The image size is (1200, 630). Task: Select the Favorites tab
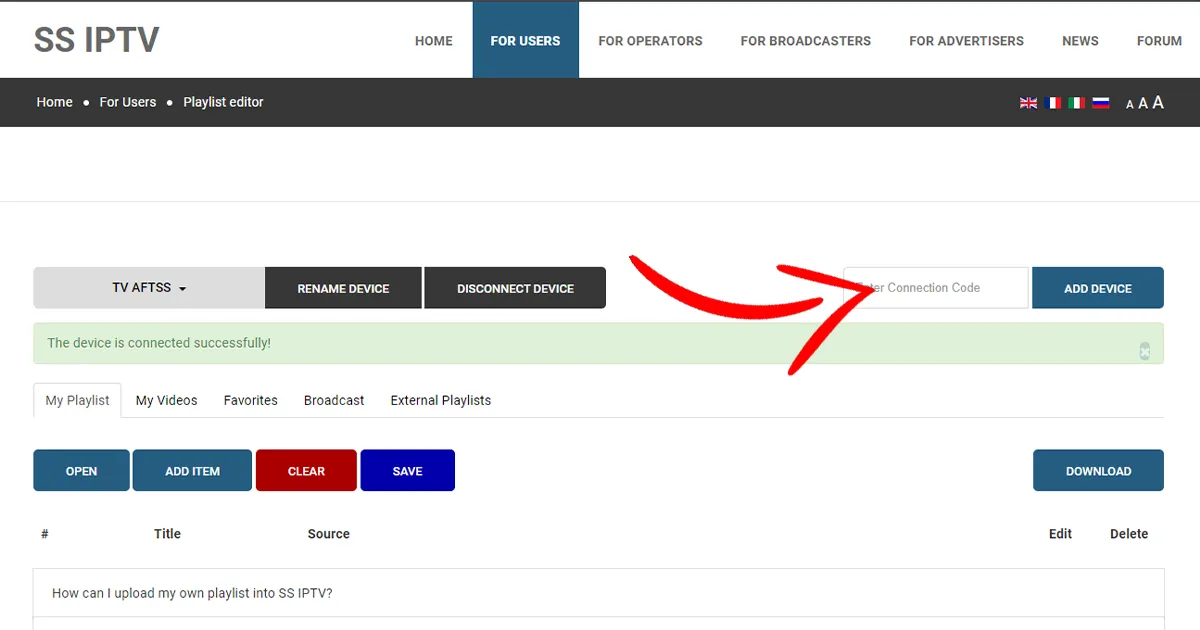pyautogui.click(x=250, y=400)
